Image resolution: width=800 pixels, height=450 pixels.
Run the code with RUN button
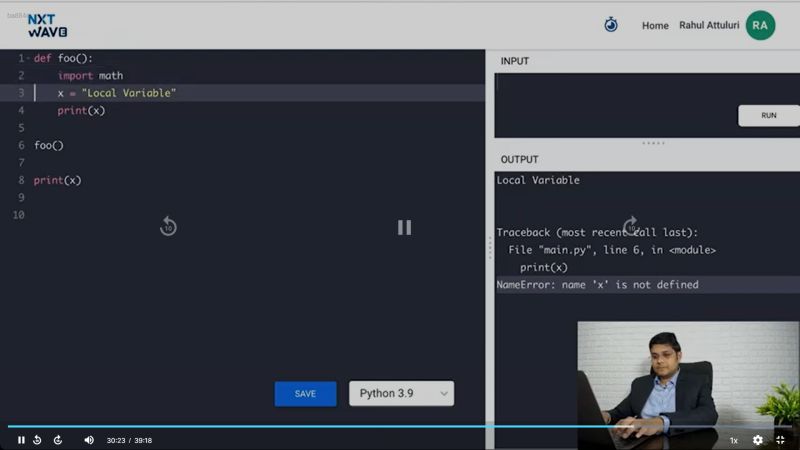click(x=768, y=115)
